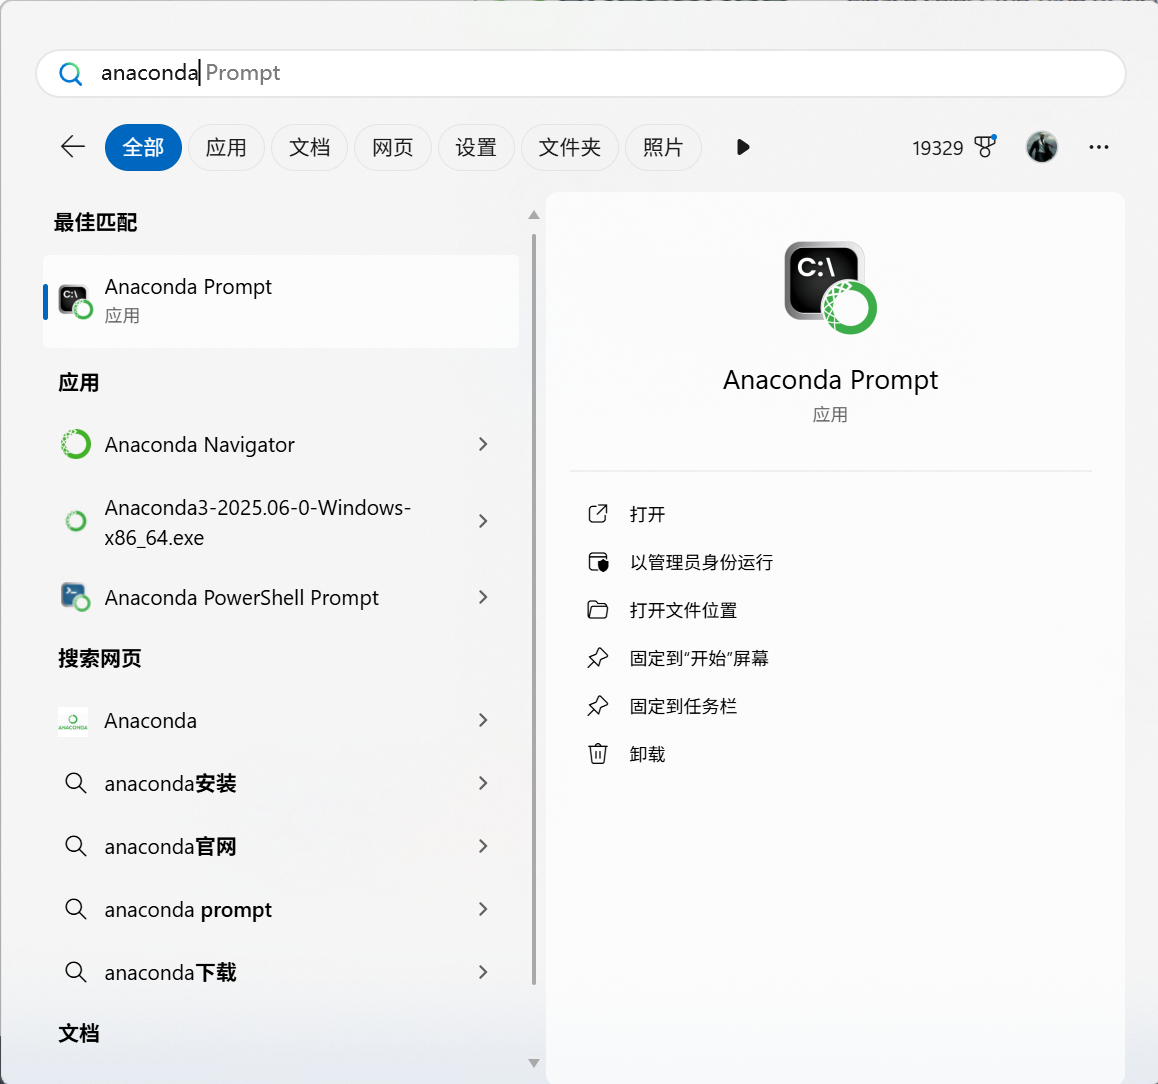Click the scrollbar up arrow
Image resolution: width=1158 pixels, height=1084 pixels.
tap(533, 215)
